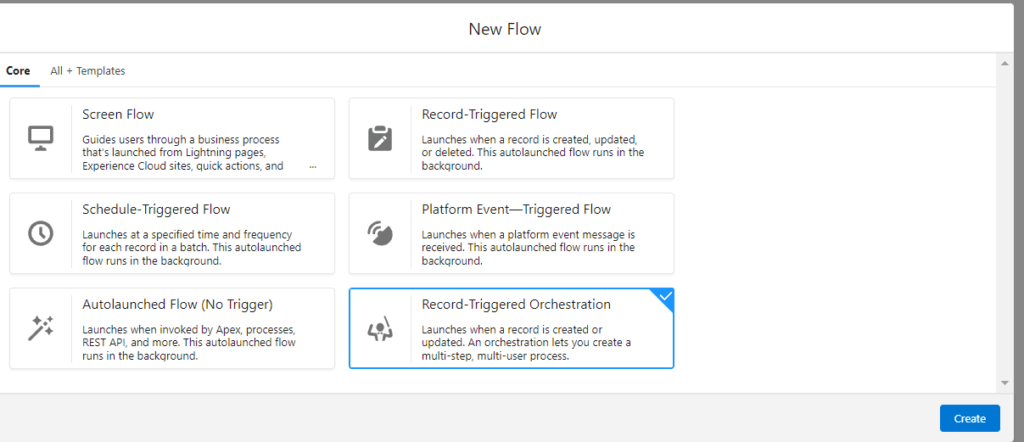Click the scrollbar down arrow
Viewport: 1024px width, 442px height.
pyautogui.click(x=1006, y=383)
